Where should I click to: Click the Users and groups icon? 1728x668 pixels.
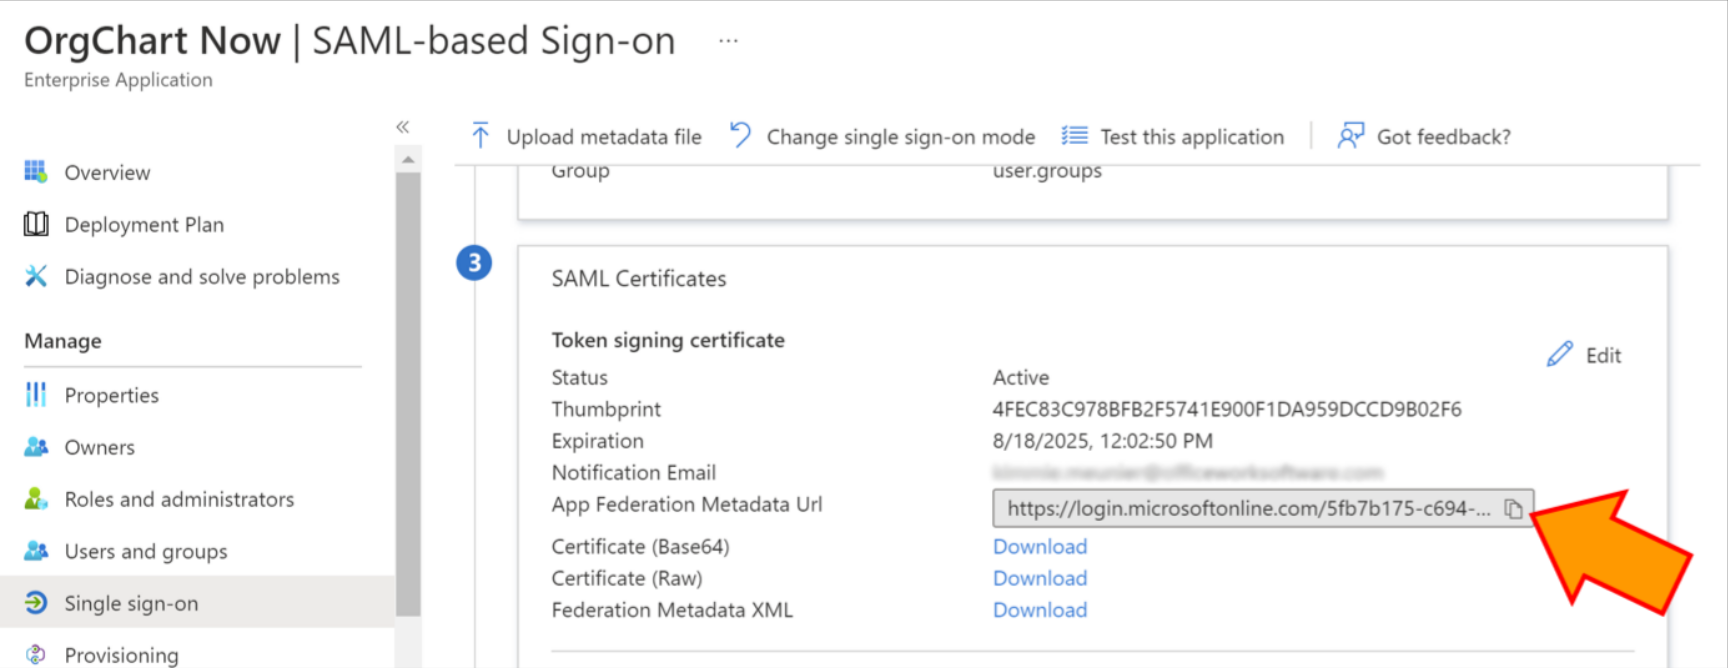click(x=36, y=550)
